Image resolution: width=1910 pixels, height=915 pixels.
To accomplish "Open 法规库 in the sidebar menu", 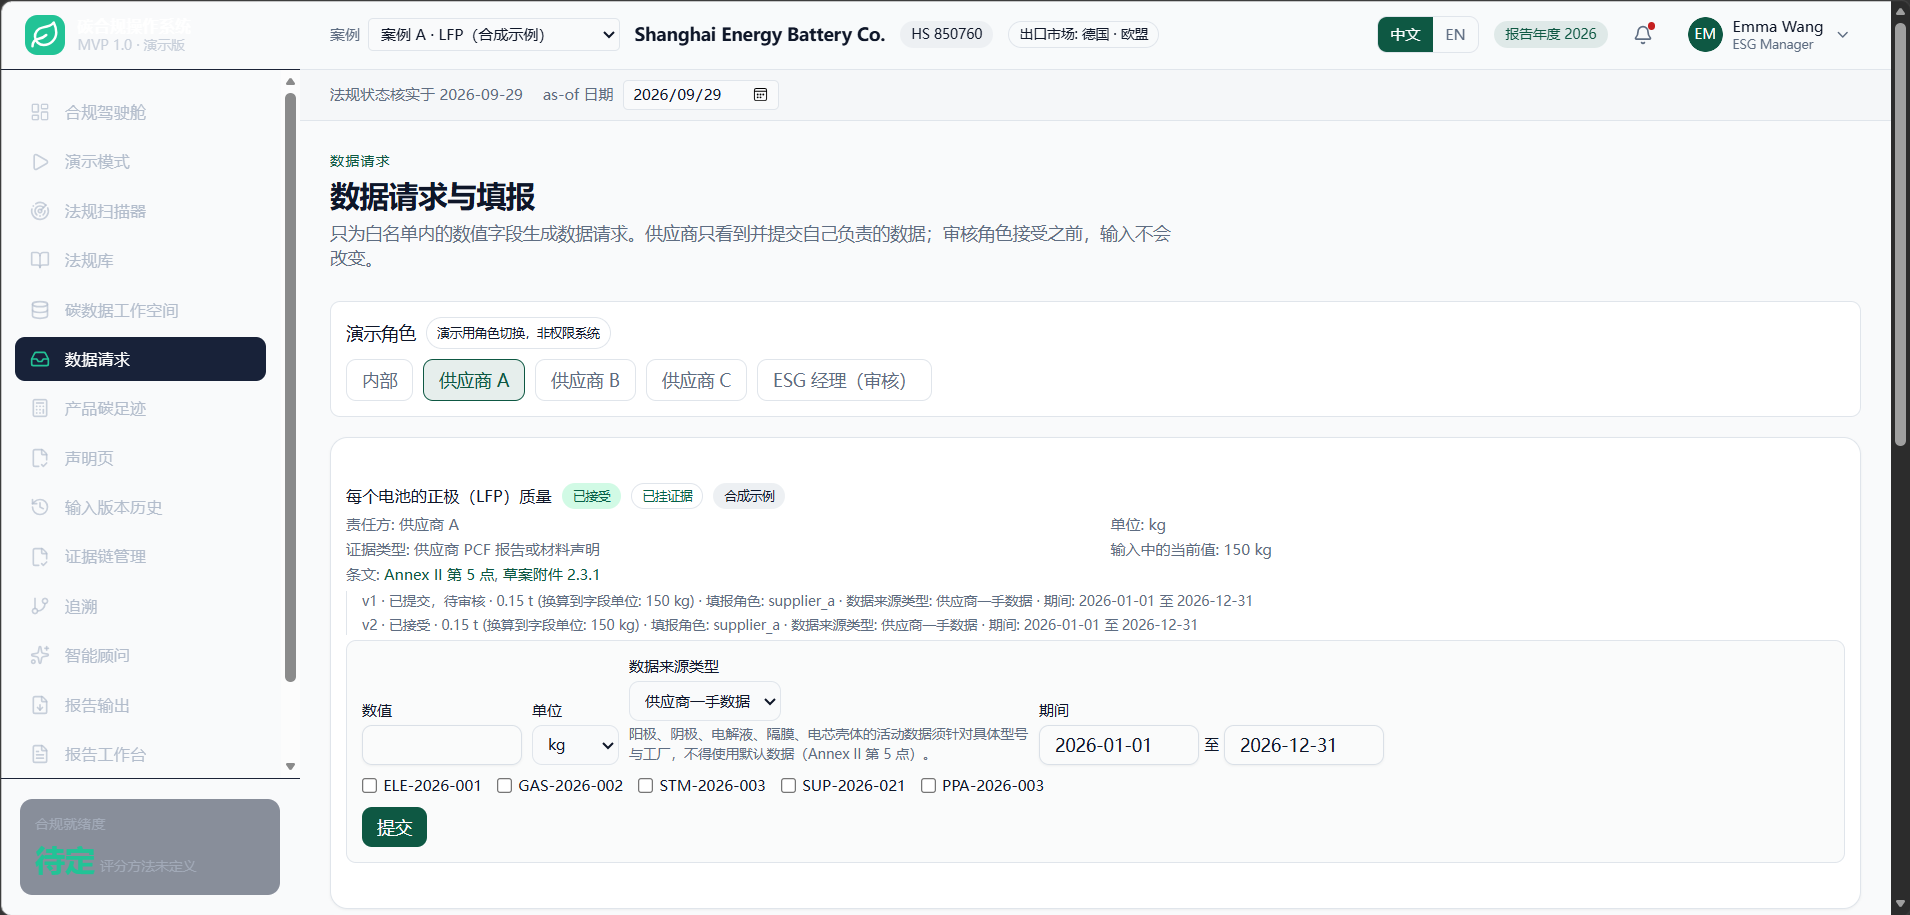I will (140, 260).
